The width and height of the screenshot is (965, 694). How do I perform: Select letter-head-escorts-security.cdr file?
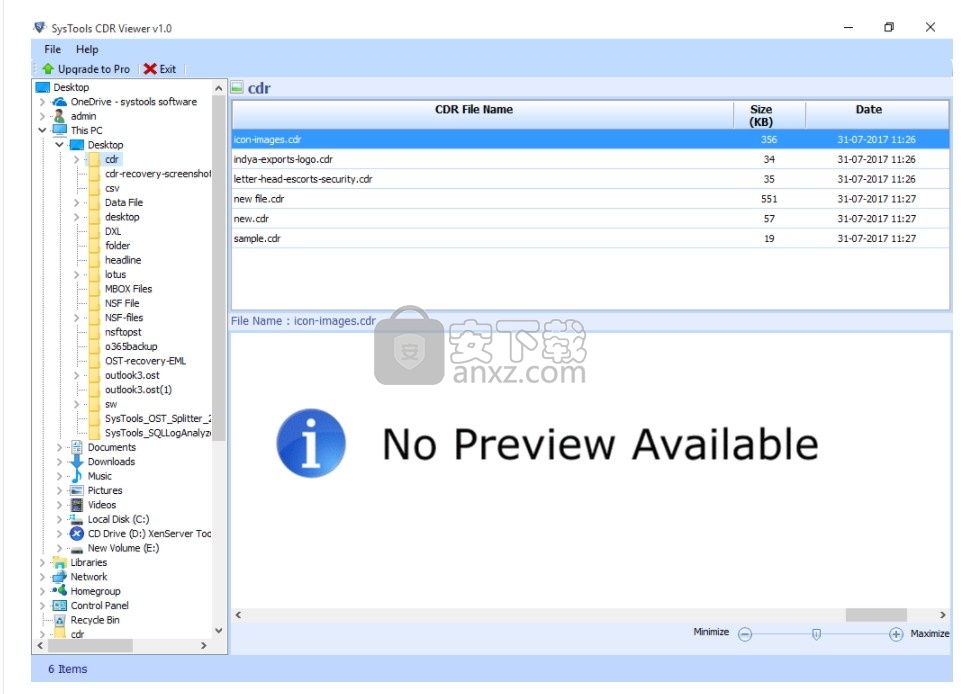[x=590, y=179]
